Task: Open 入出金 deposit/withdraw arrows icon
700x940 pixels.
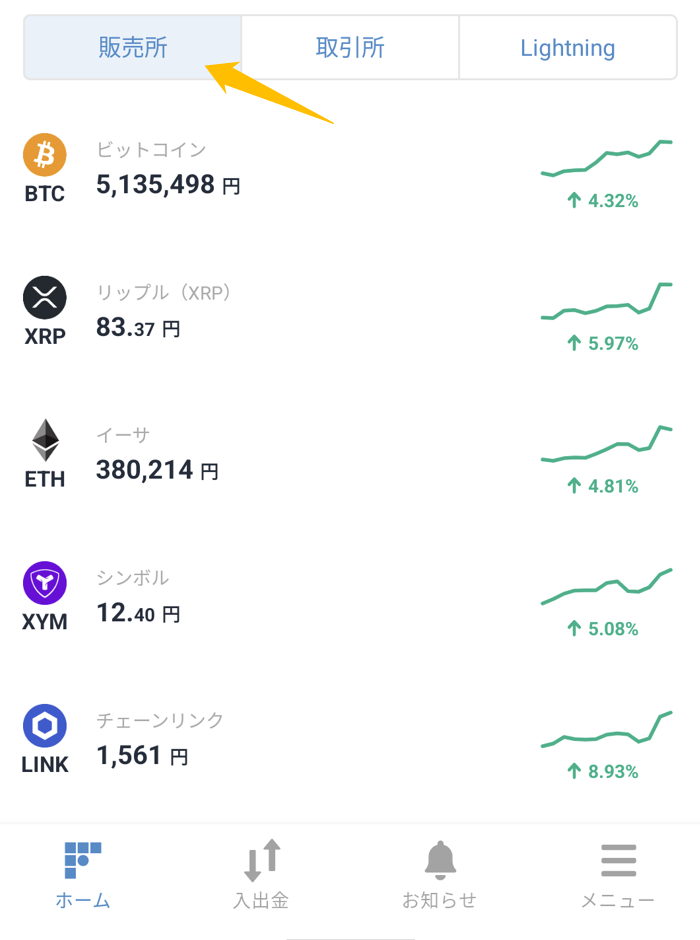Action: coord(262,860)
